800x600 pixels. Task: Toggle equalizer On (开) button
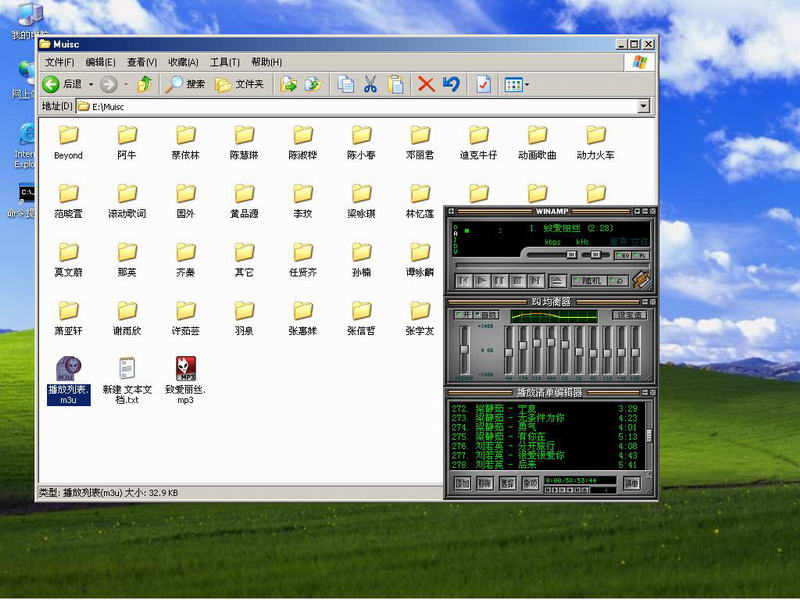tap(463, 314)
